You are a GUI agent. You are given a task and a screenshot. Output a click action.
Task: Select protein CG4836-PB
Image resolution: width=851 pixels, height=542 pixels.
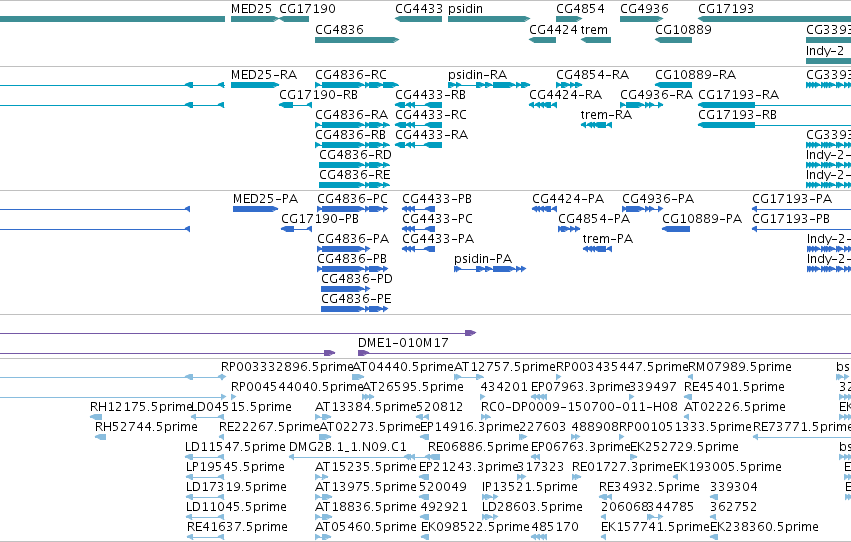352,259
